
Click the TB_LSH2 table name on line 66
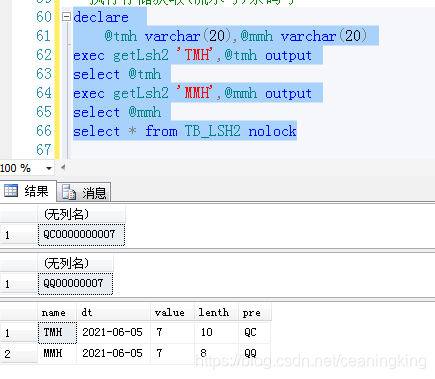(213, 131)
